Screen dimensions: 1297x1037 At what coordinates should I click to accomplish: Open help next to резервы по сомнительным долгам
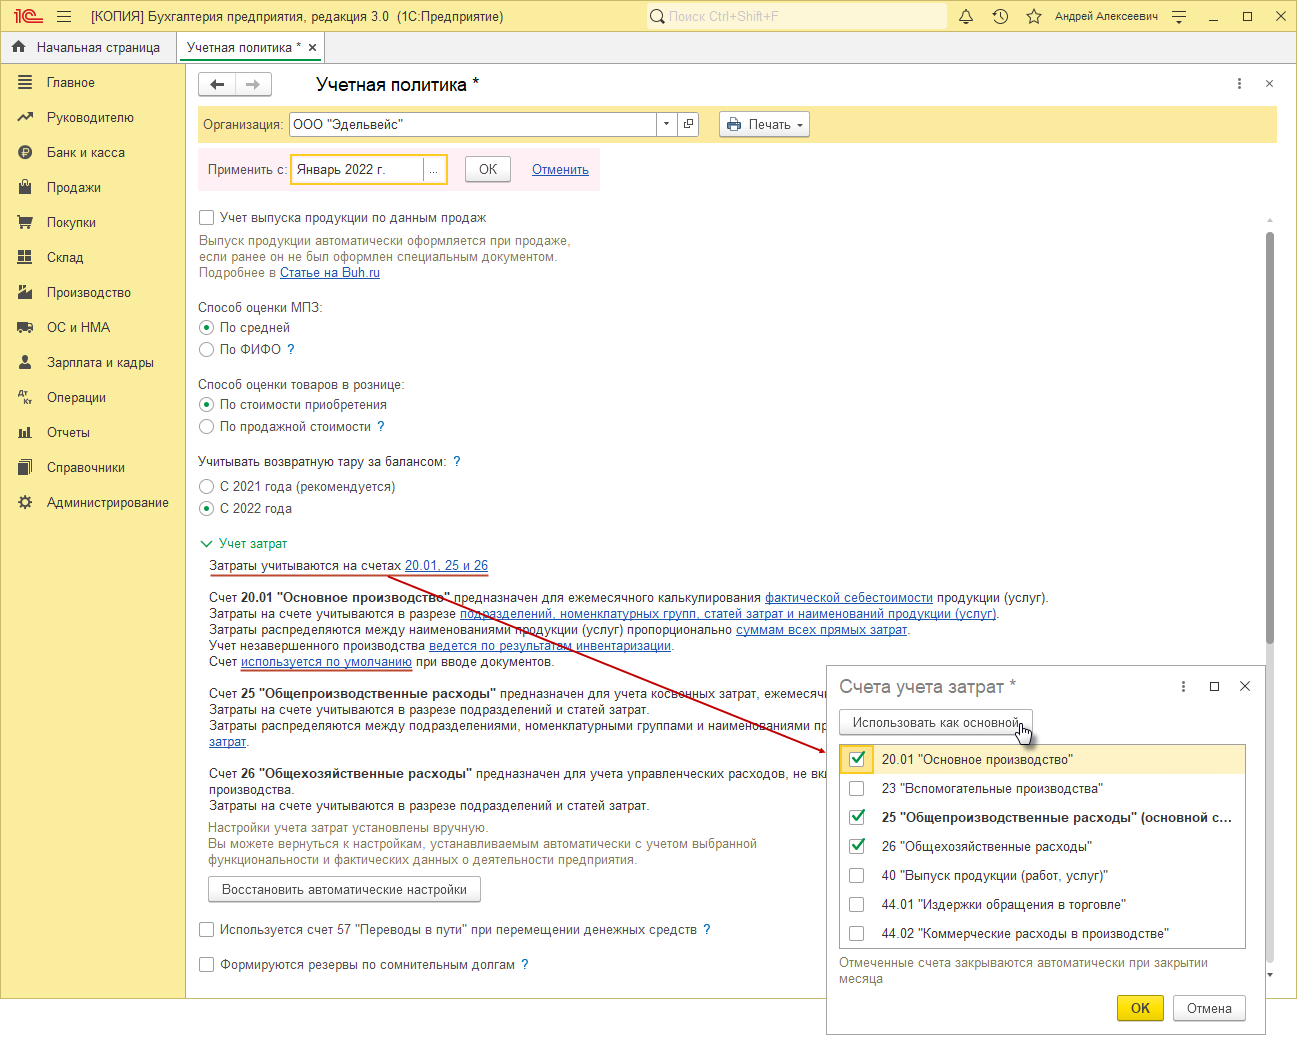(x=525, y=964)
